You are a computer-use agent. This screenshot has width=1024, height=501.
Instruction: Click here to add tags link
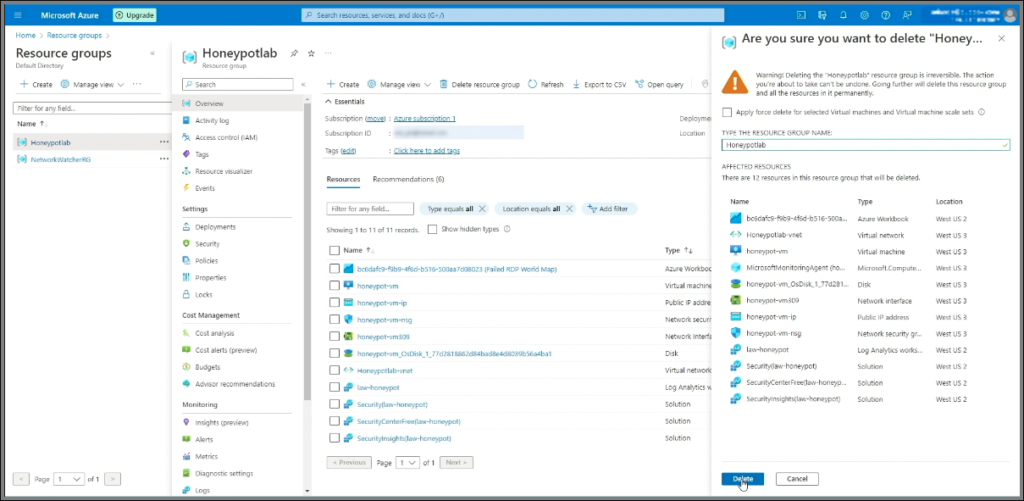pos(426,150)
